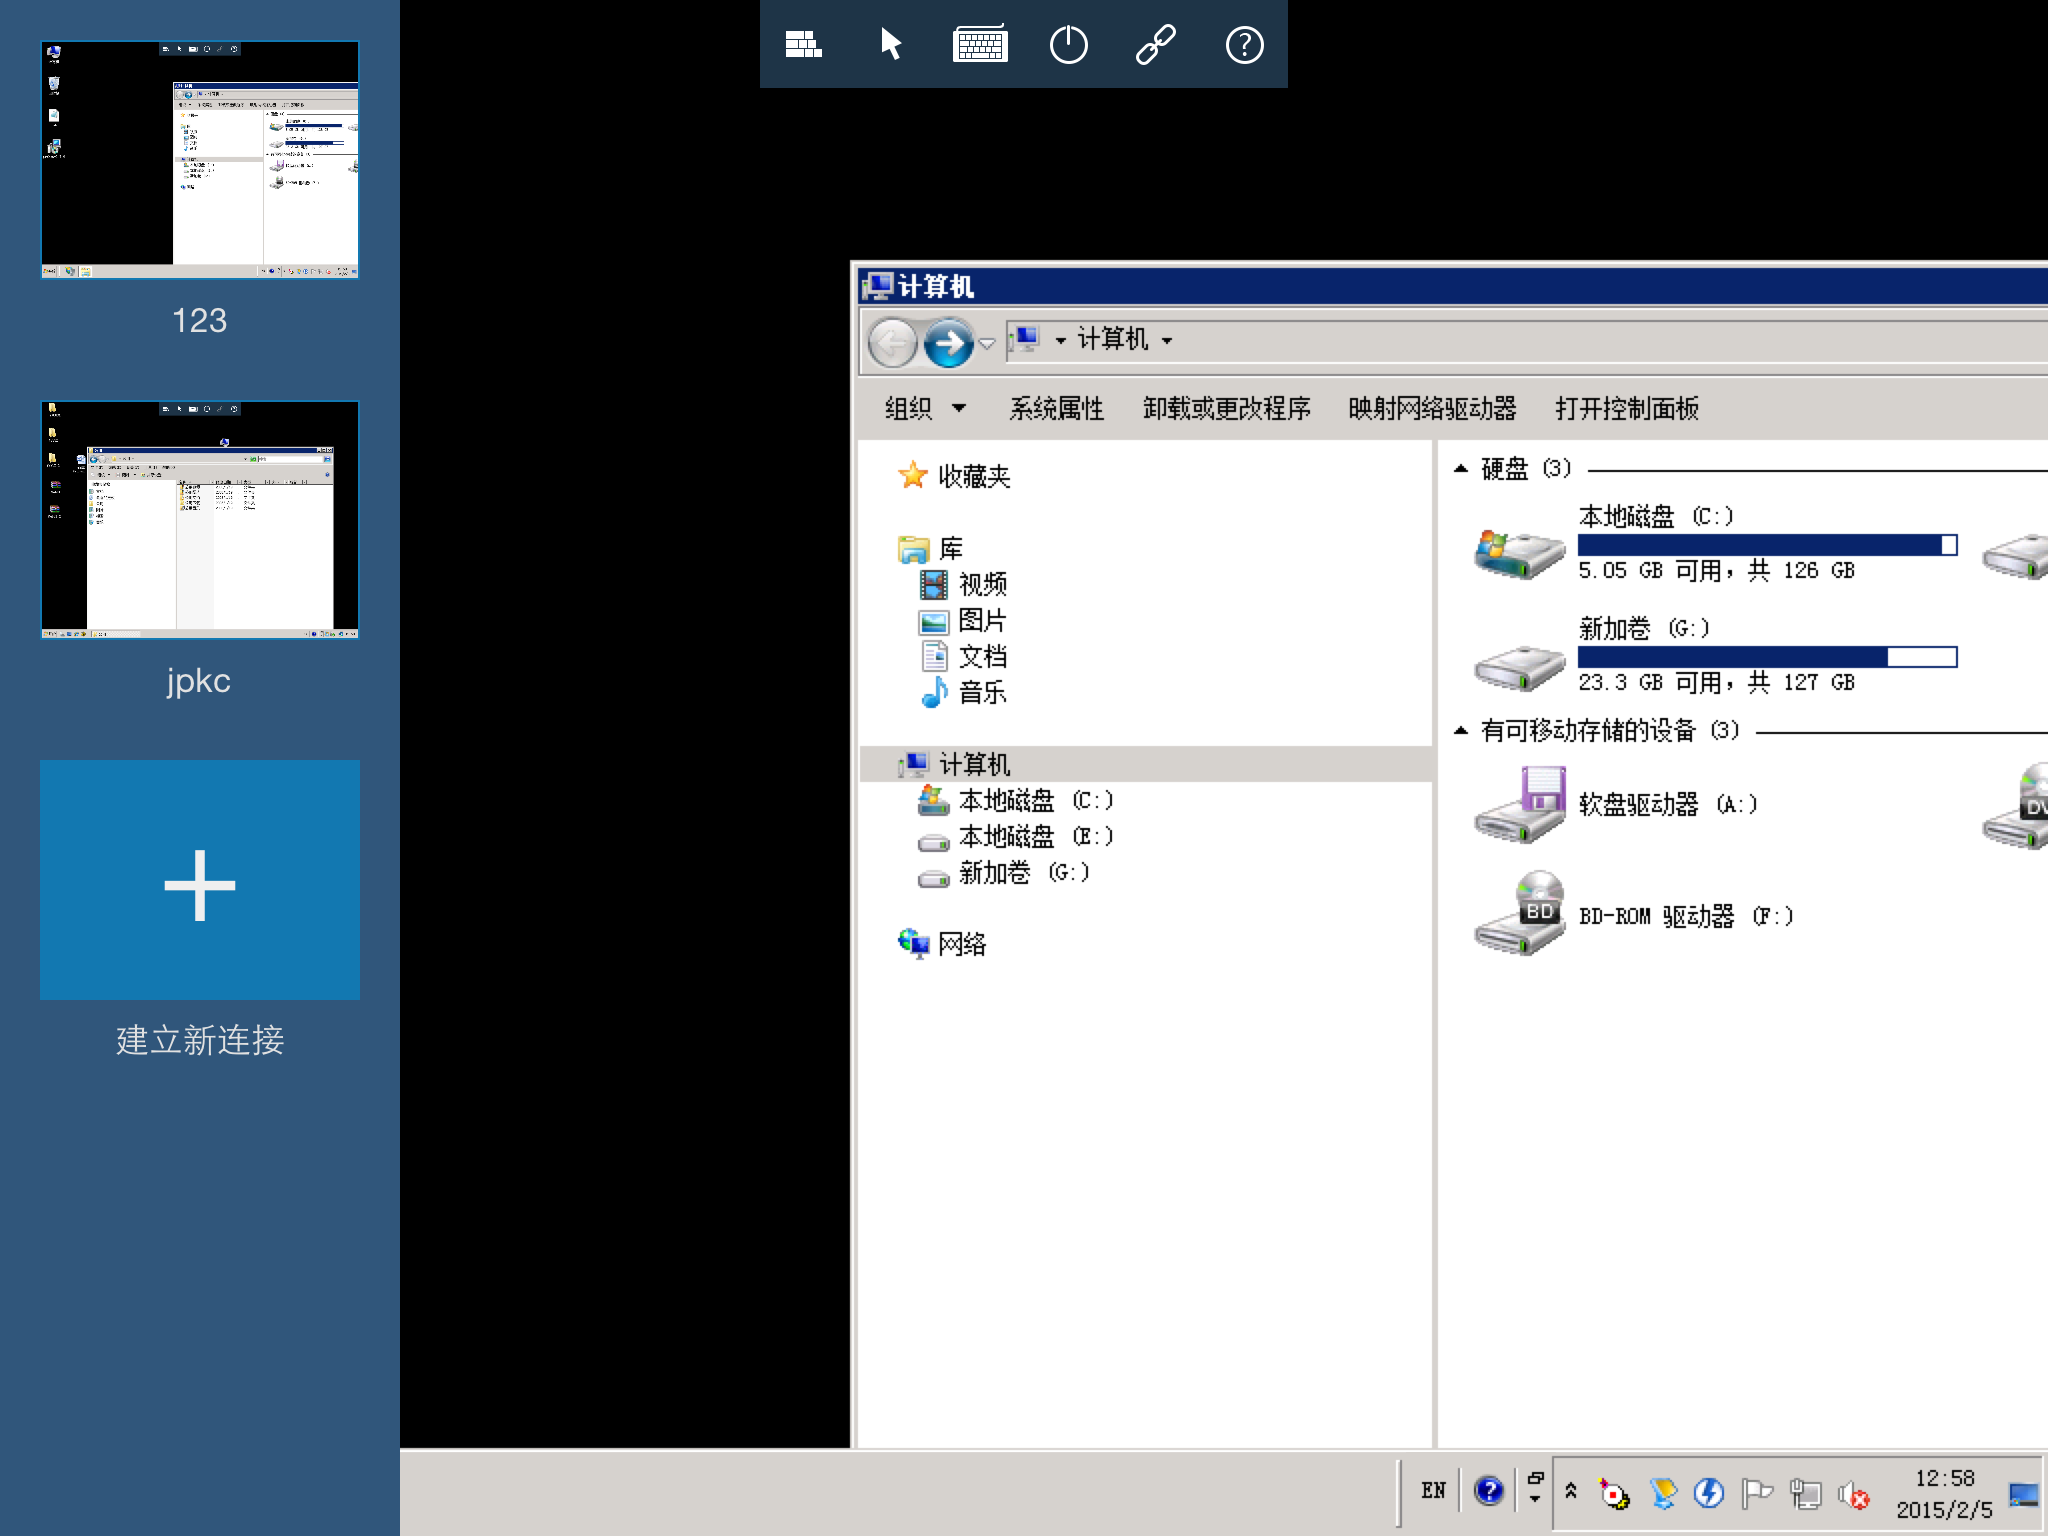Click the forward navigation arrow in explorer
The width and height of the screenshot is (2048, 1536).
click(x=948, y=343)
